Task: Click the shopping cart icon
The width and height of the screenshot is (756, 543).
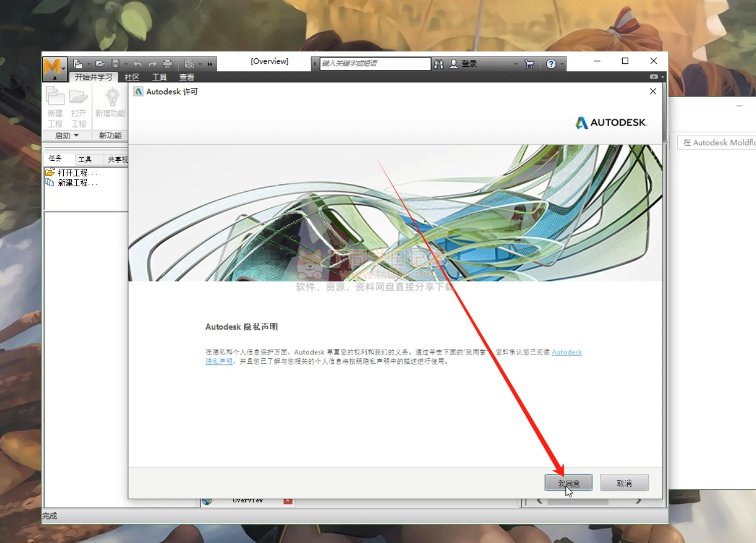Action: pos(529,64)
